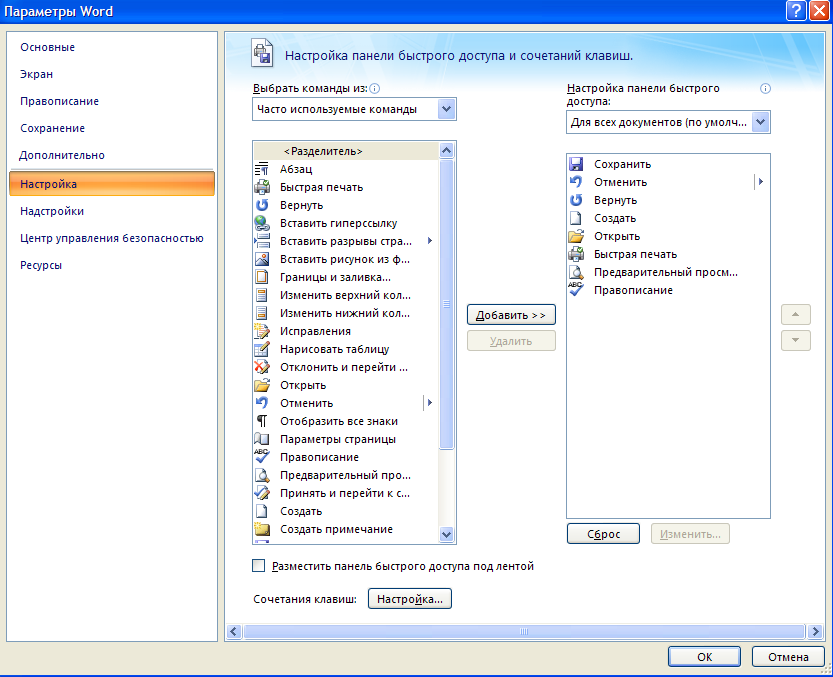Click the Создать blank page icon in the left list
833x677 pixels.
click(262, 511)
